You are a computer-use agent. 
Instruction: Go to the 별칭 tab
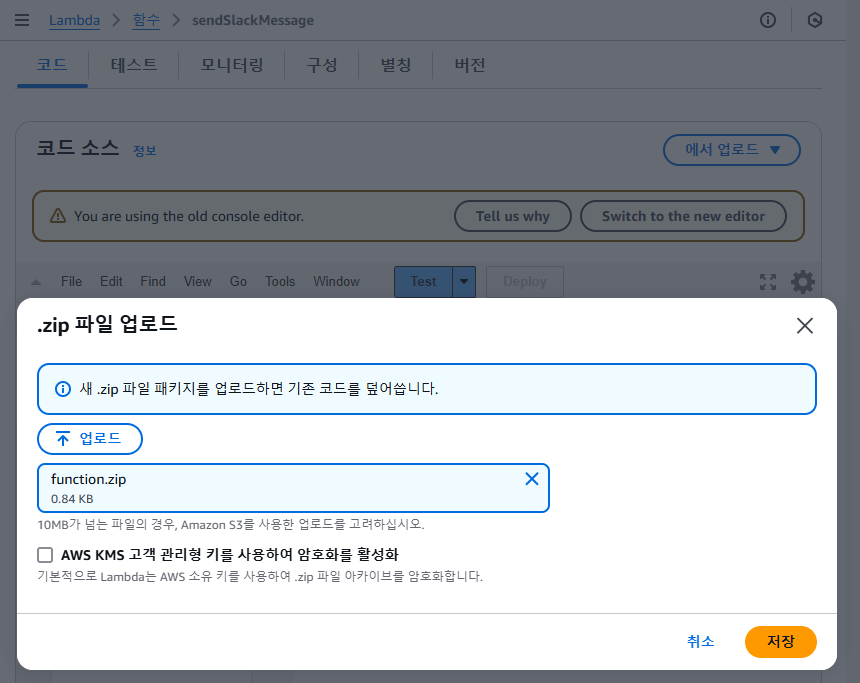tap(395, 65)
